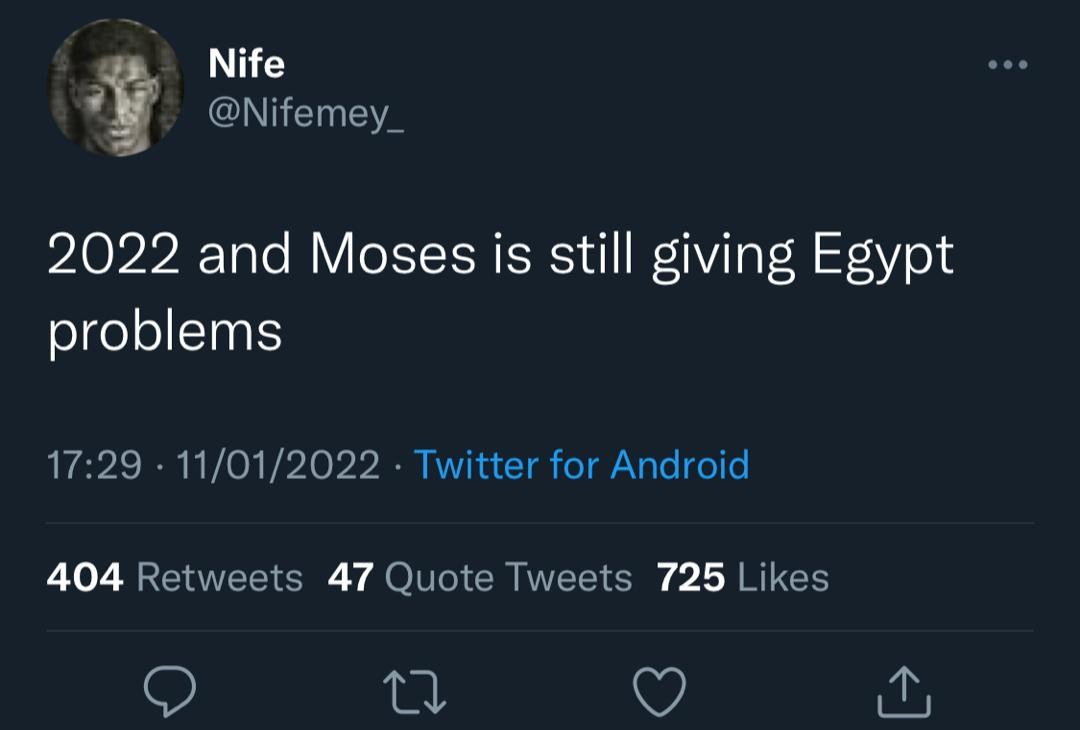Open the @Nifemey_ handle profile
The image size is (1080, 730).
pyautogui.click(x=306, y=113)
